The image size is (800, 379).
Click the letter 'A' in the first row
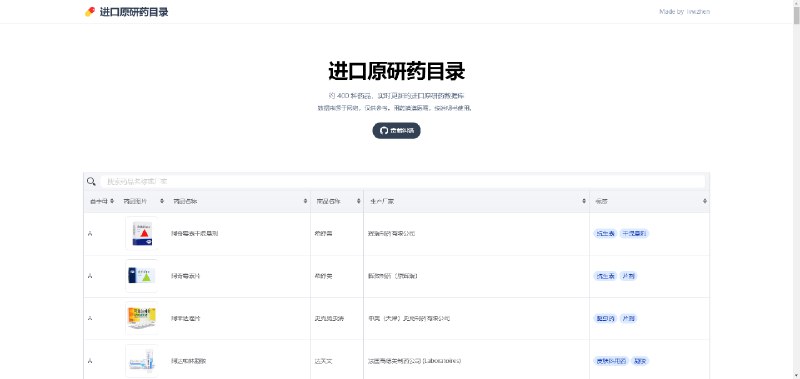click(90, 234)
